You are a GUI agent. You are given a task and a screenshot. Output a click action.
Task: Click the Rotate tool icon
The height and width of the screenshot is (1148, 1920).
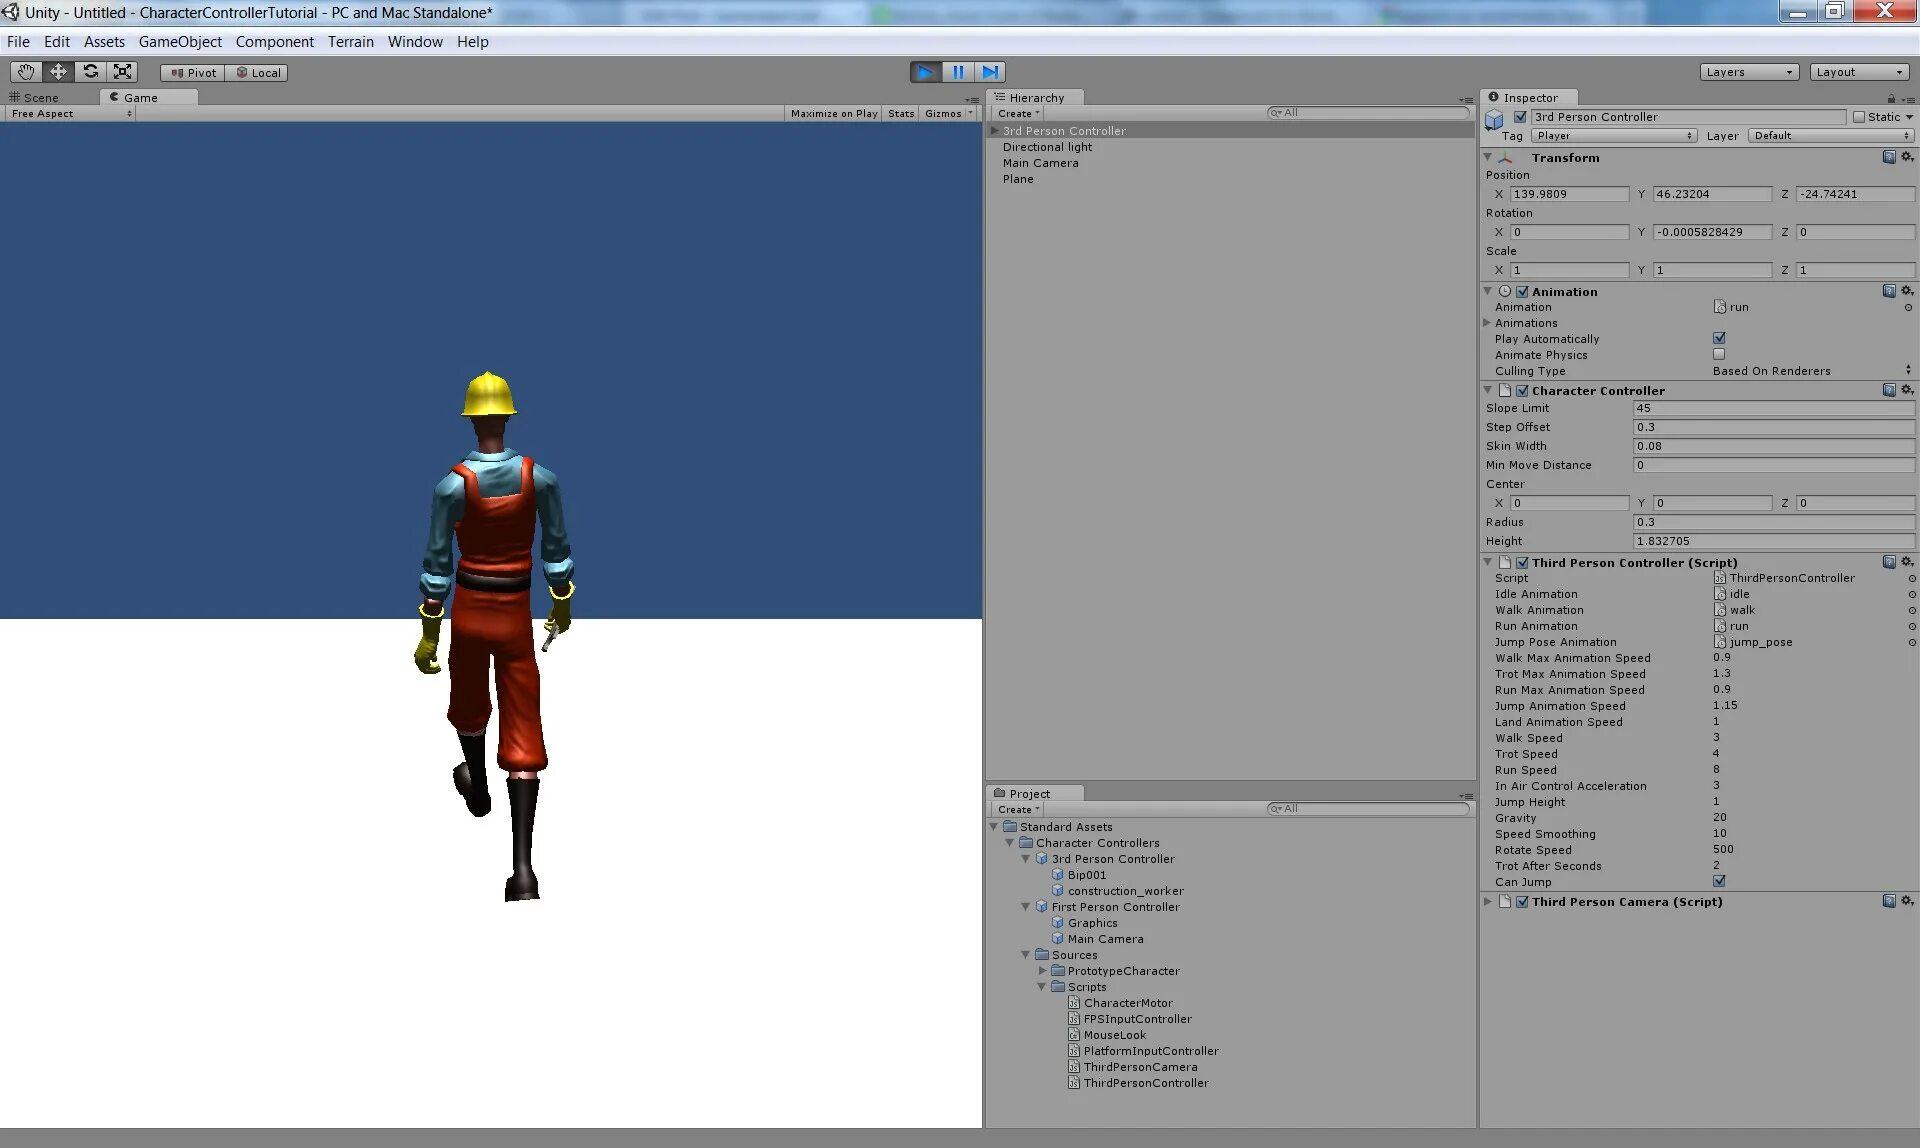click(89, 71)
